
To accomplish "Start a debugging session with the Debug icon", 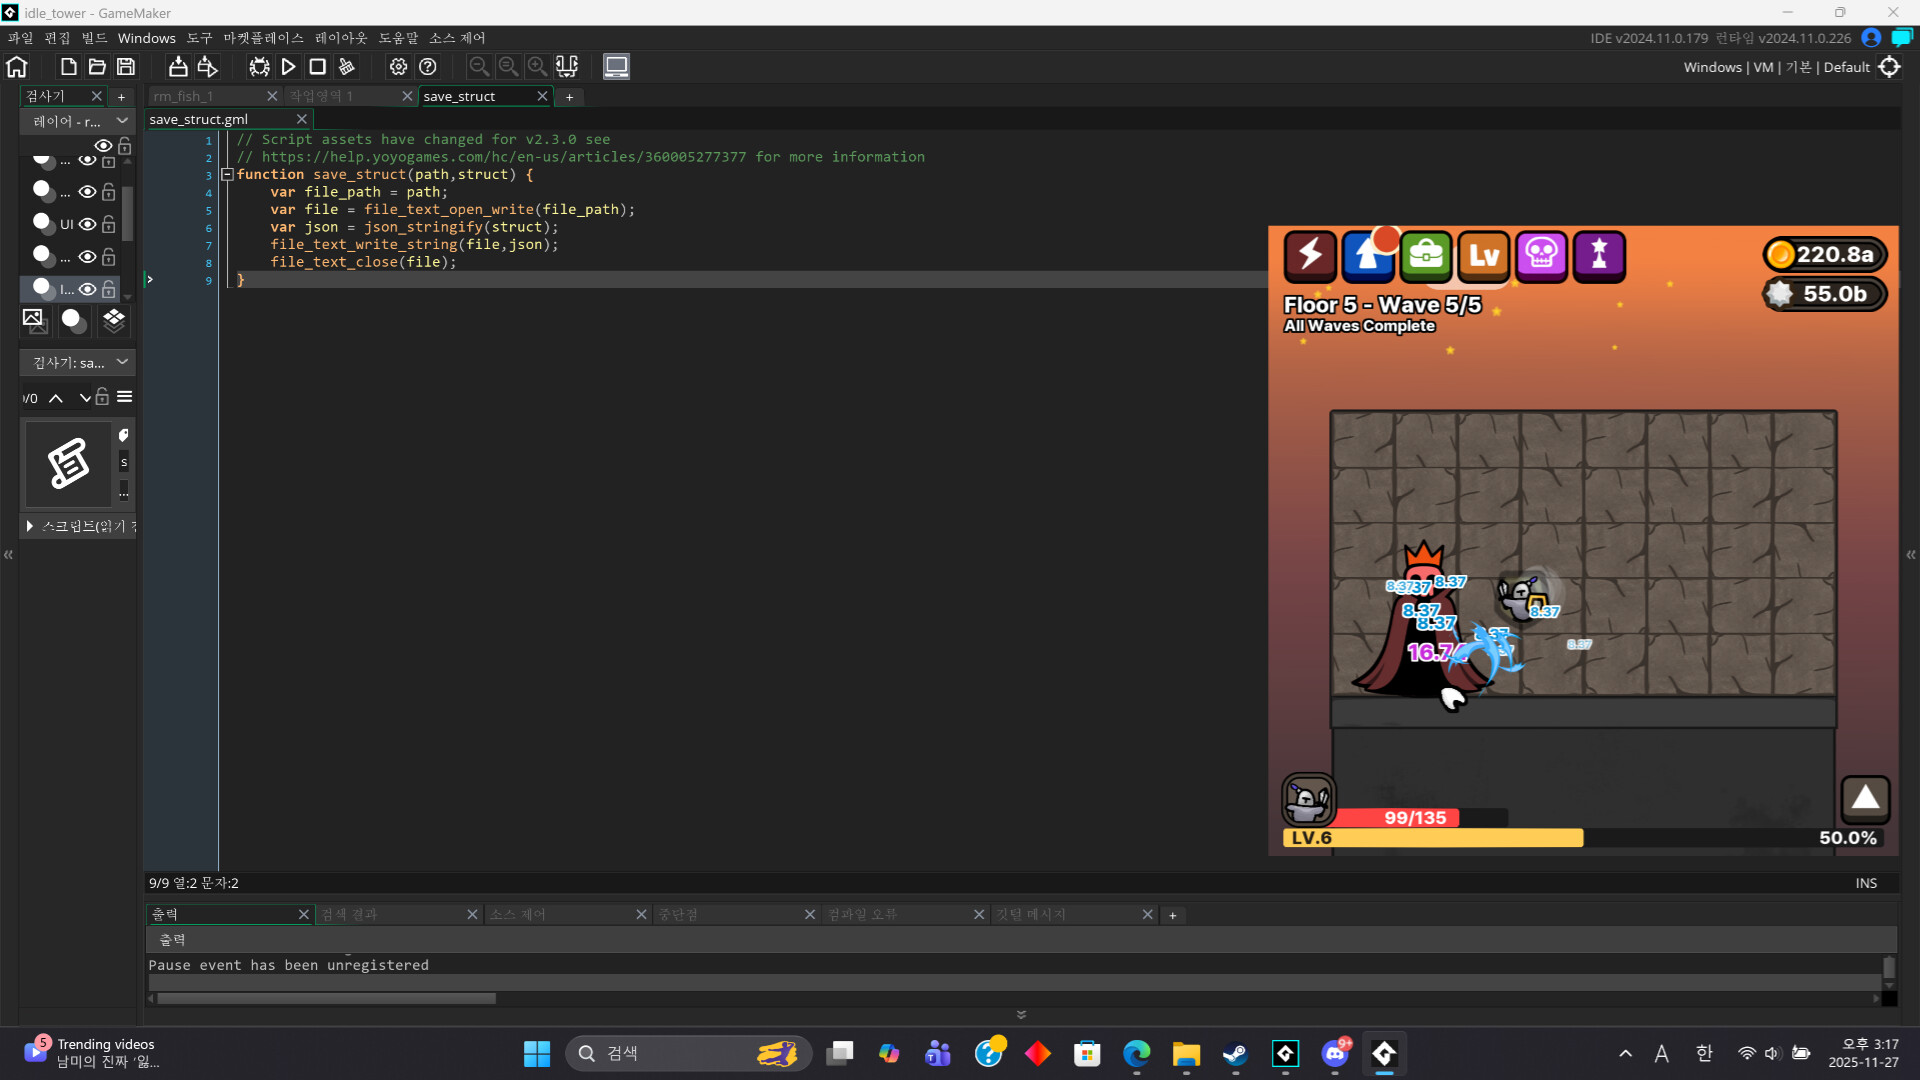I will [258, 67].
